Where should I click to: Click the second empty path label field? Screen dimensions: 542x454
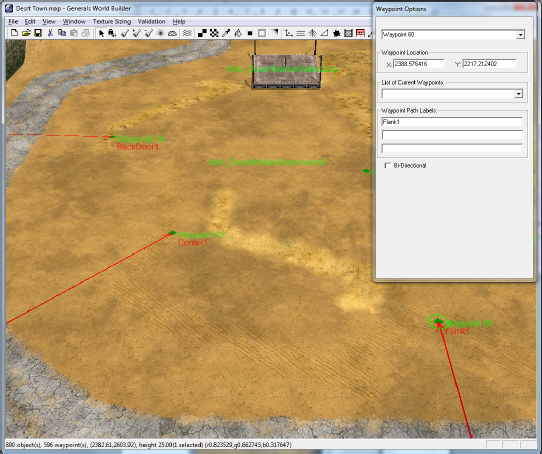tap(452, 135)
